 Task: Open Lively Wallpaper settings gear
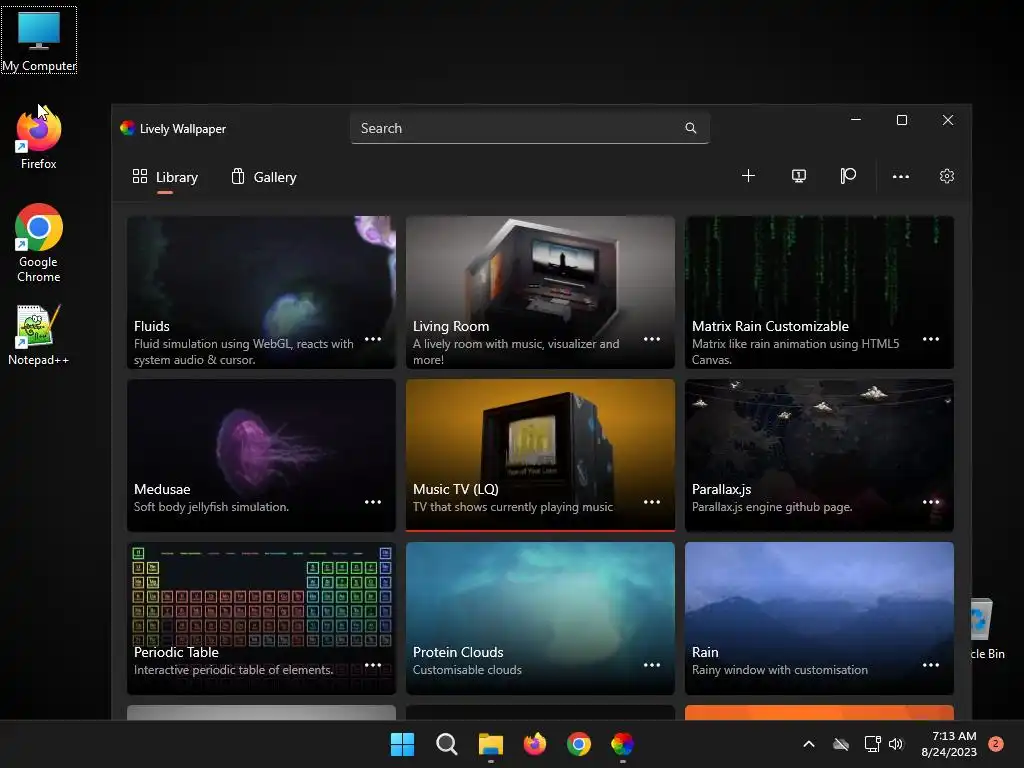[946, 176]
